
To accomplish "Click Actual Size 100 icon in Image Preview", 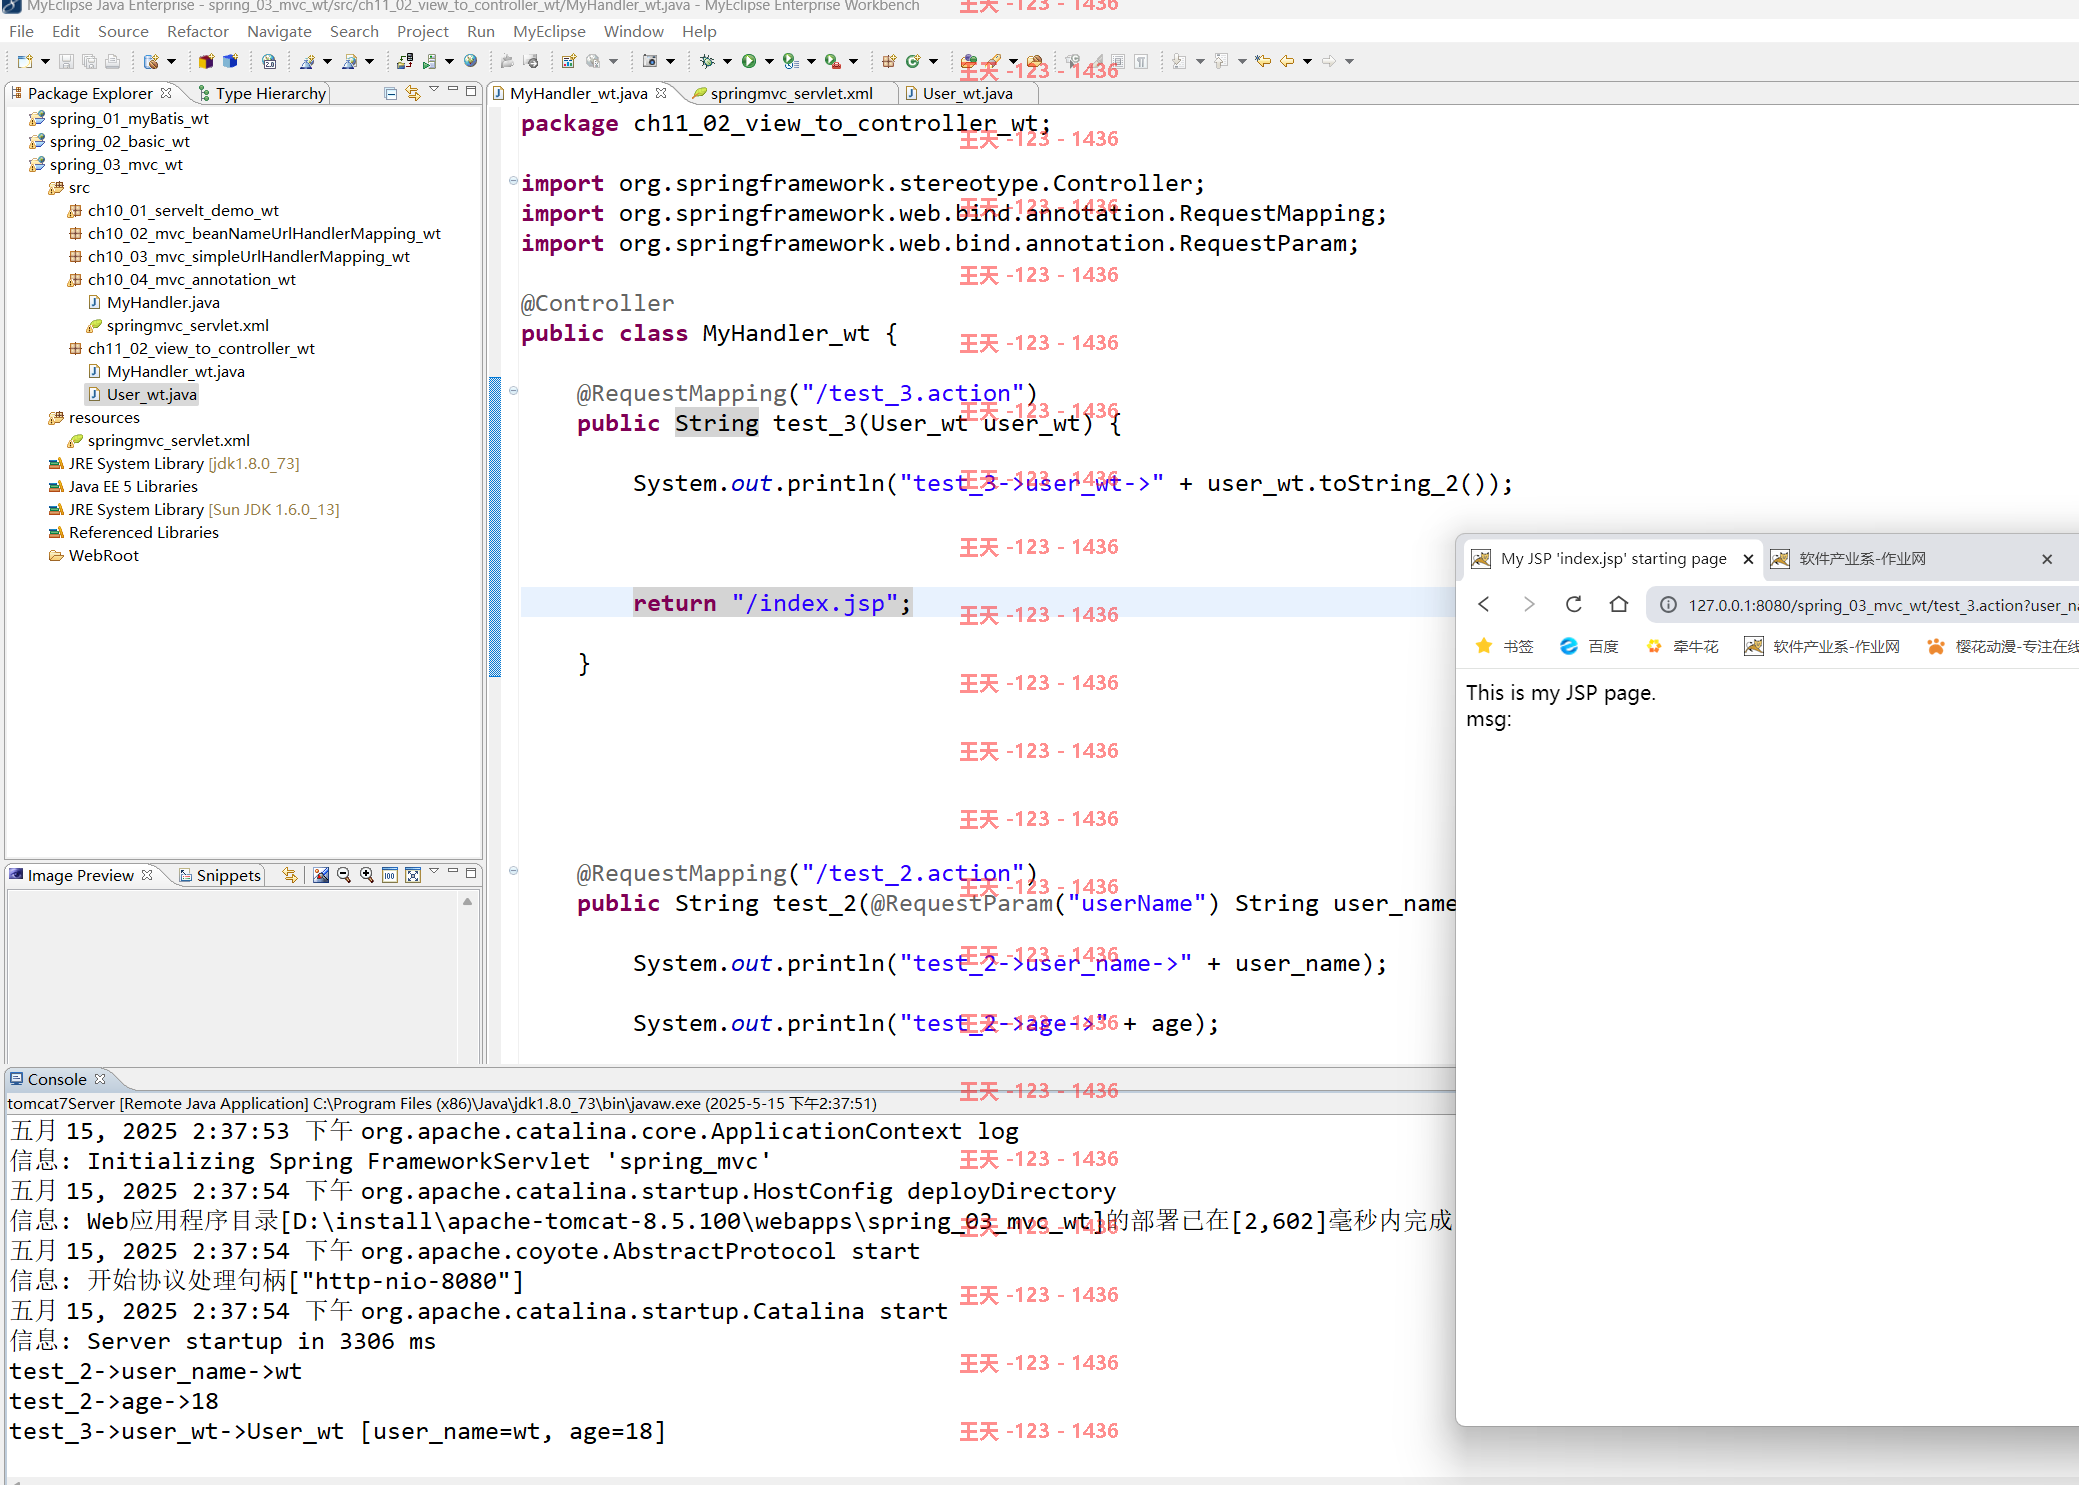I will click(x=390, y=875).
